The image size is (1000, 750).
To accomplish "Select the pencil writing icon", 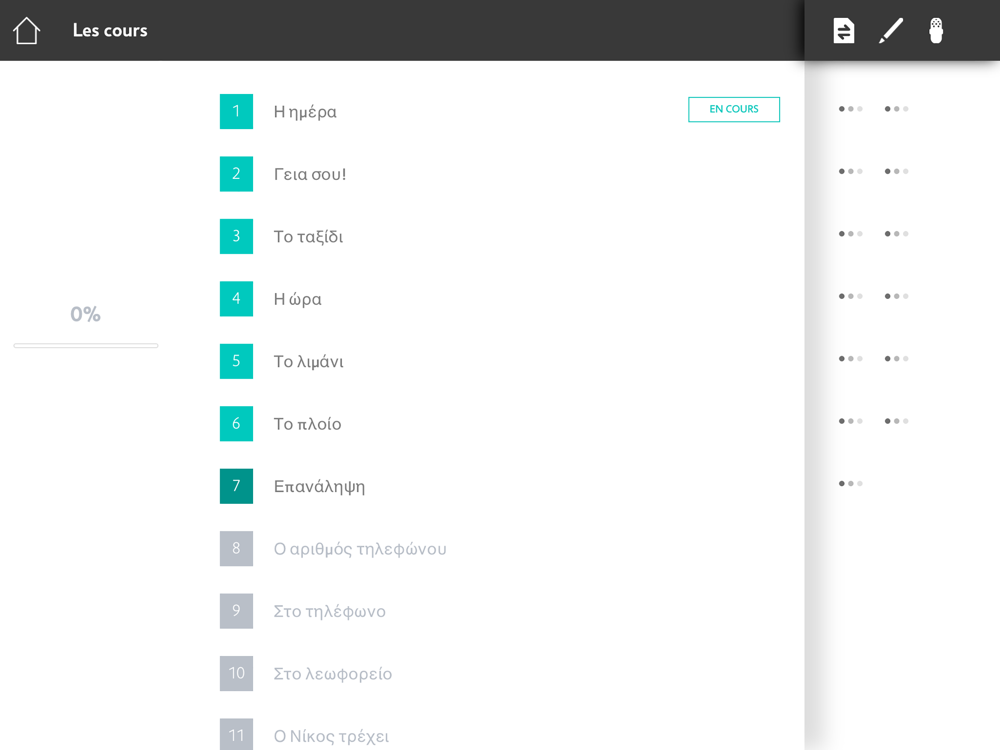I will click(x=891, y=31).
